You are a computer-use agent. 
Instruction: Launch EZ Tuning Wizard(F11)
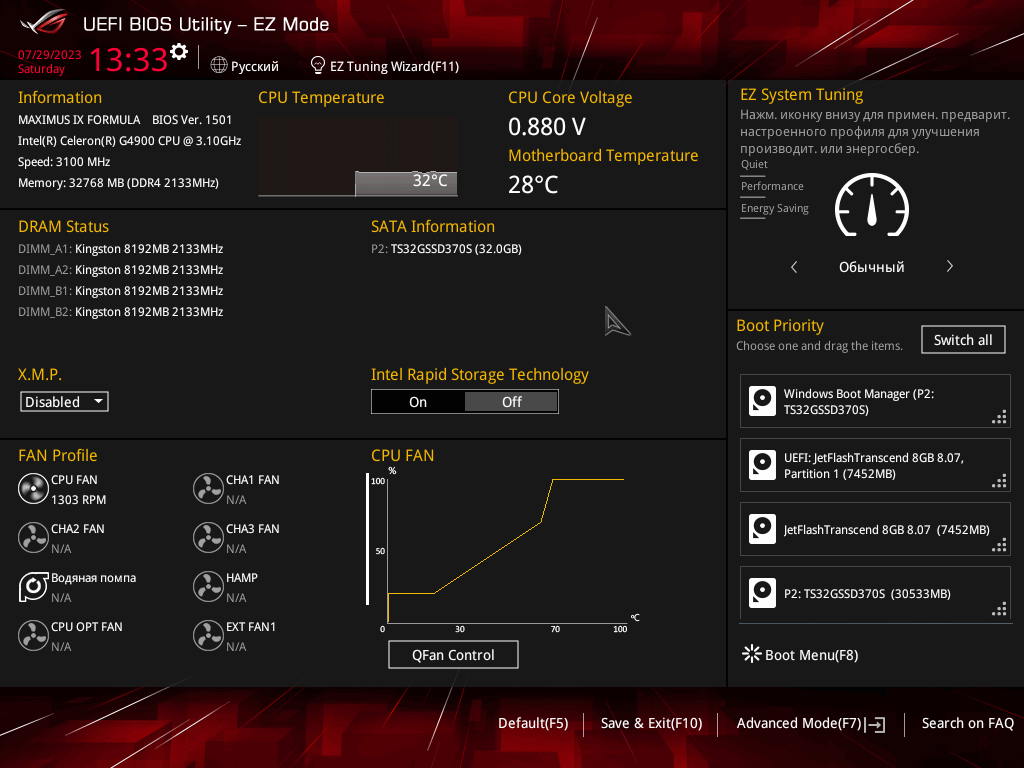[x=385, y=66]
